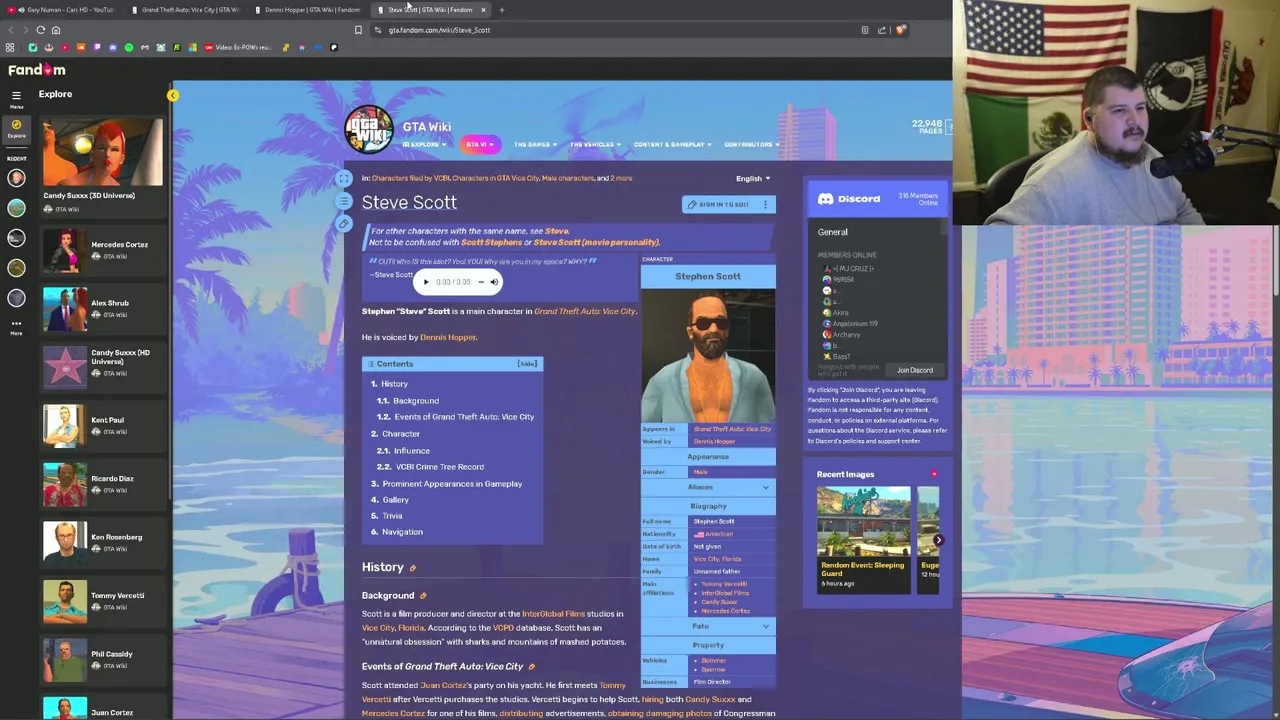Hide the Contents table
1280x720 pixels.
(x=527, y=364)
